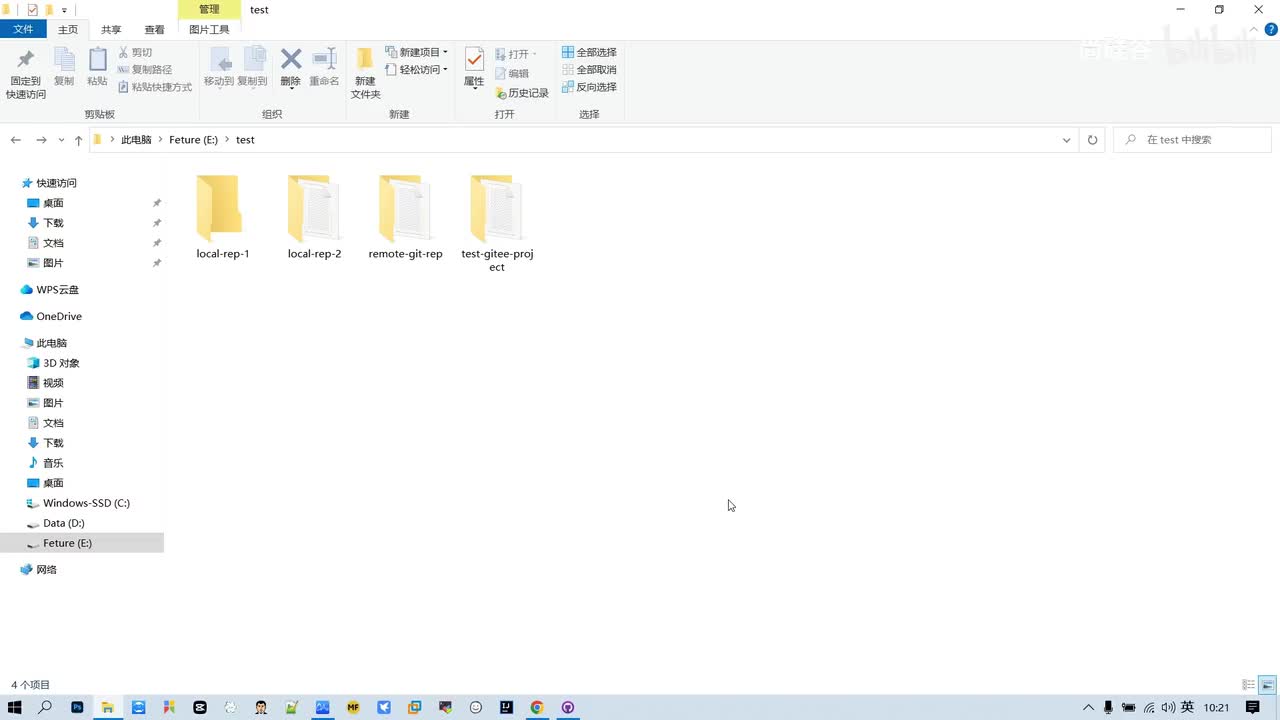
Task: Click the Edit (编辑) ribbon button
Action: click(512, 73)
